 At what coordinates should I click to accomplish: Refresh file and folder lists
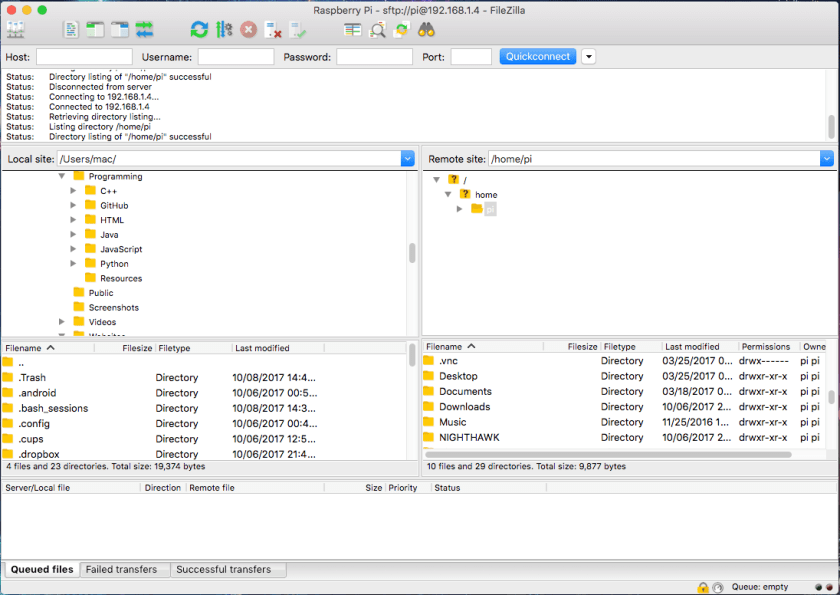(x=199, y=30)
